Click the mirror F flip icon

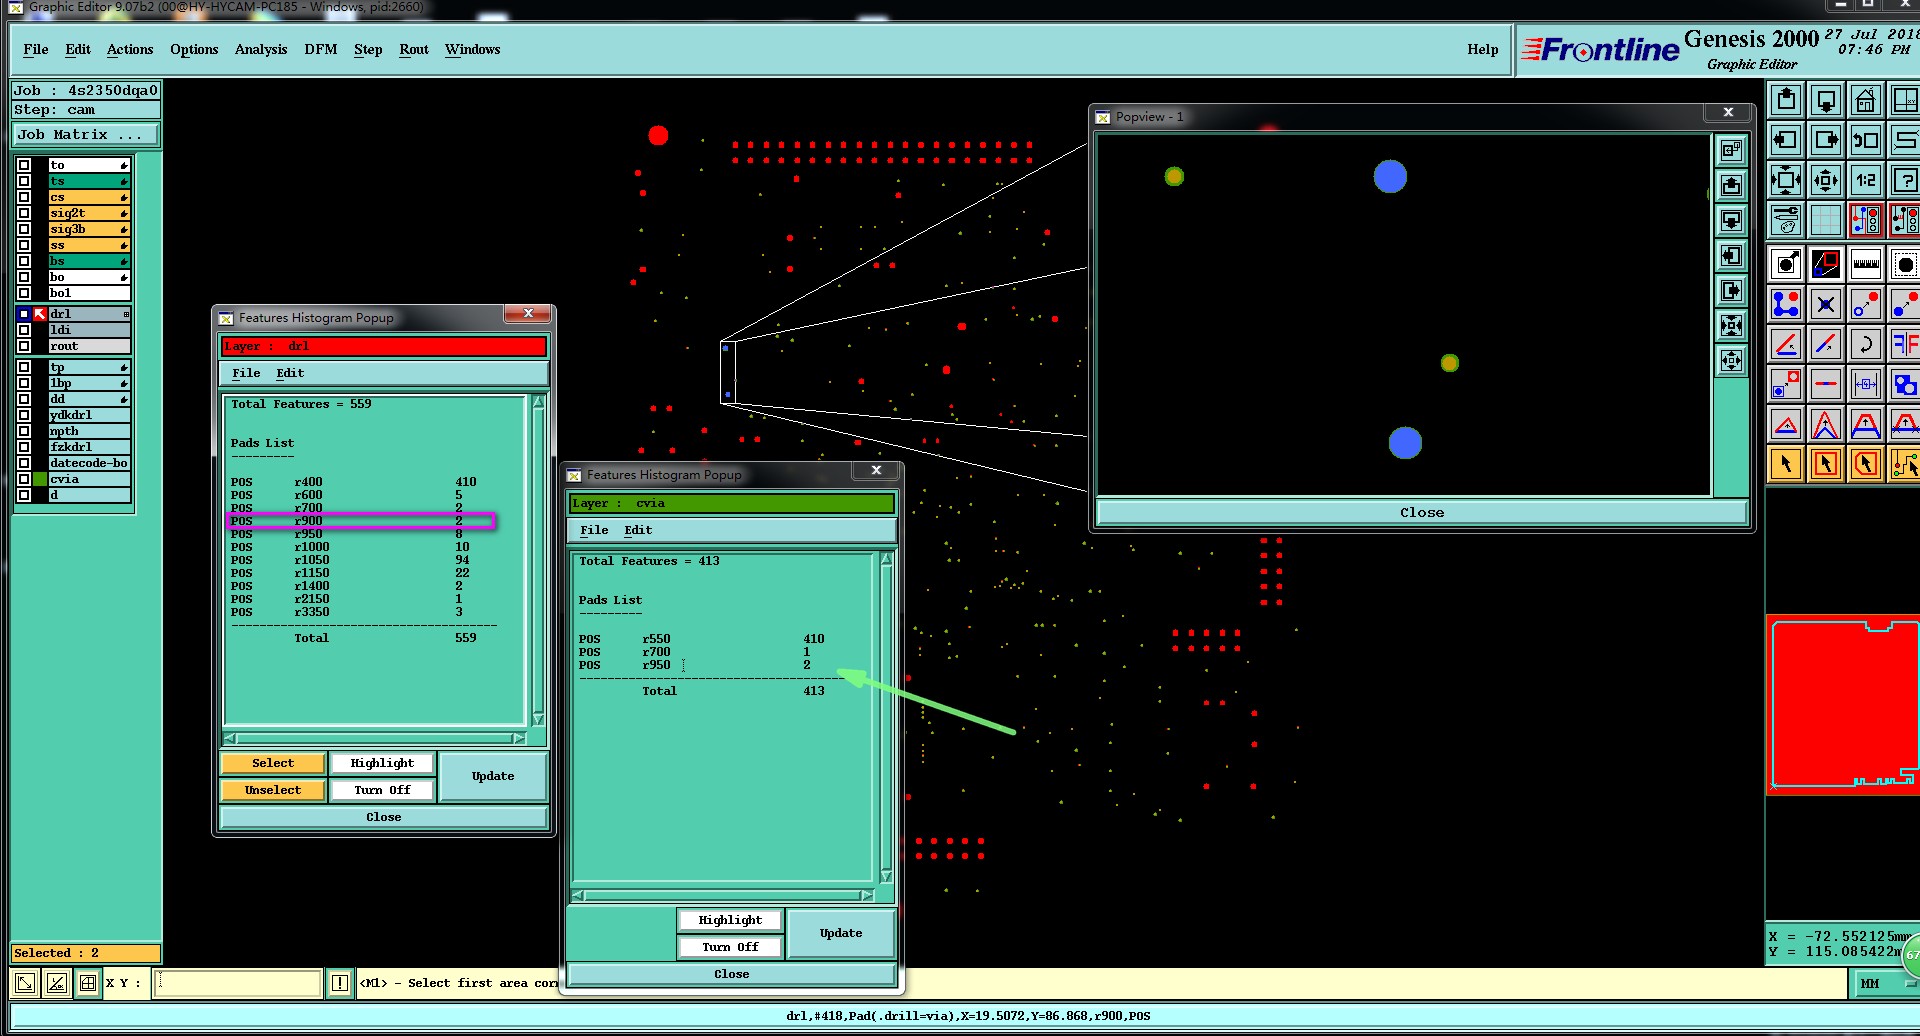coord(1904,345)
